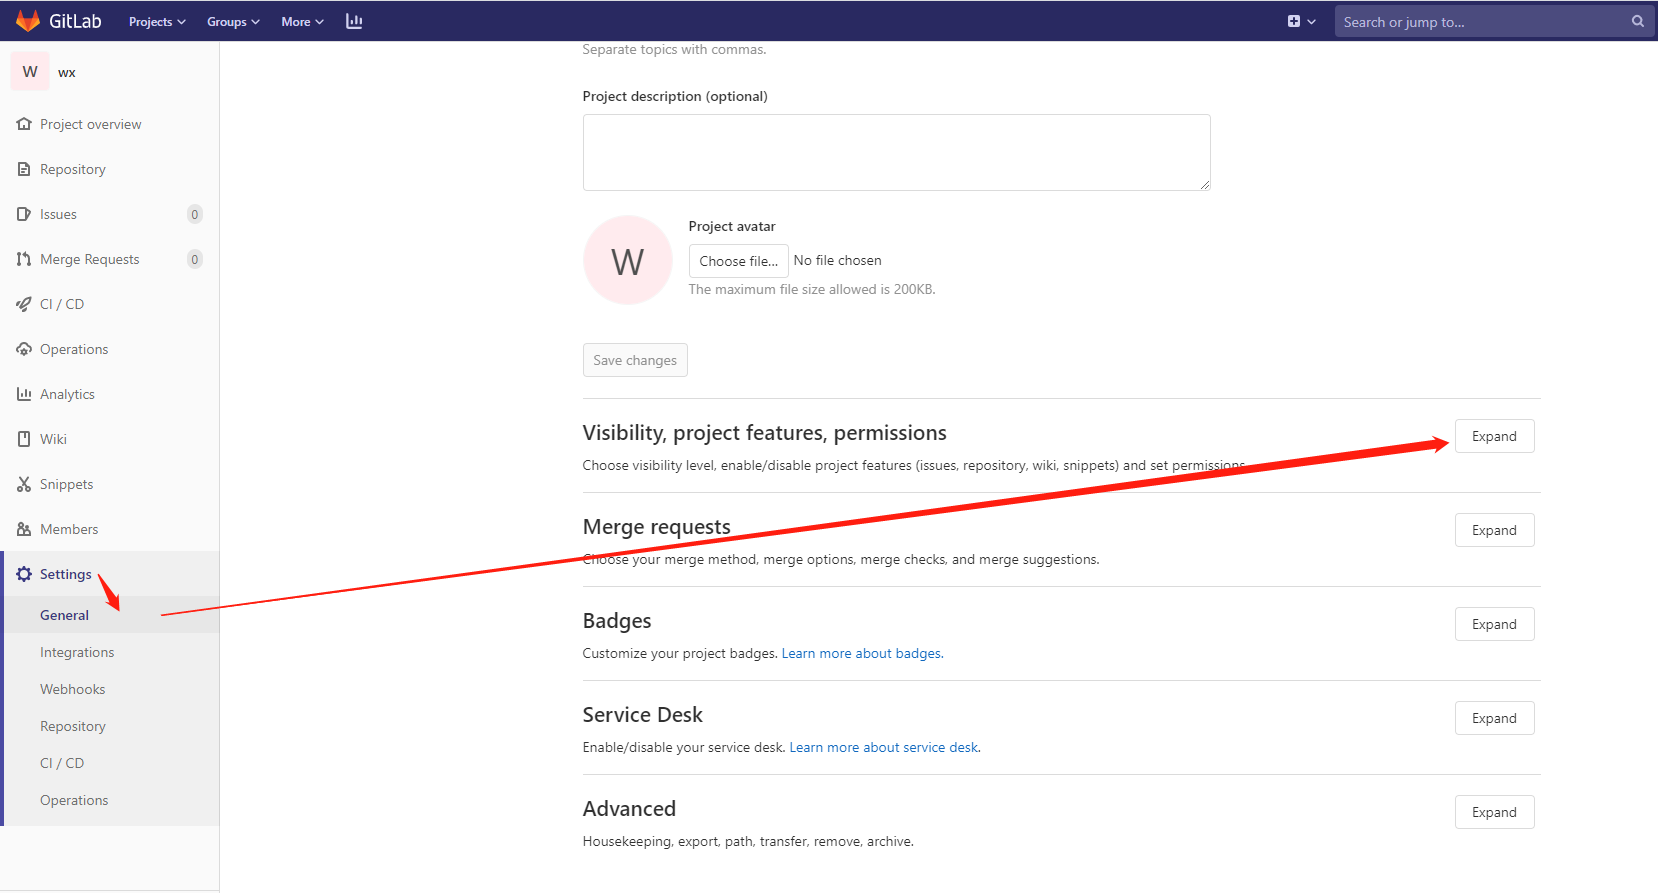
Task: Open the Wiki sidebar icon
Action: pyautogui.click(x=24, y=438)
